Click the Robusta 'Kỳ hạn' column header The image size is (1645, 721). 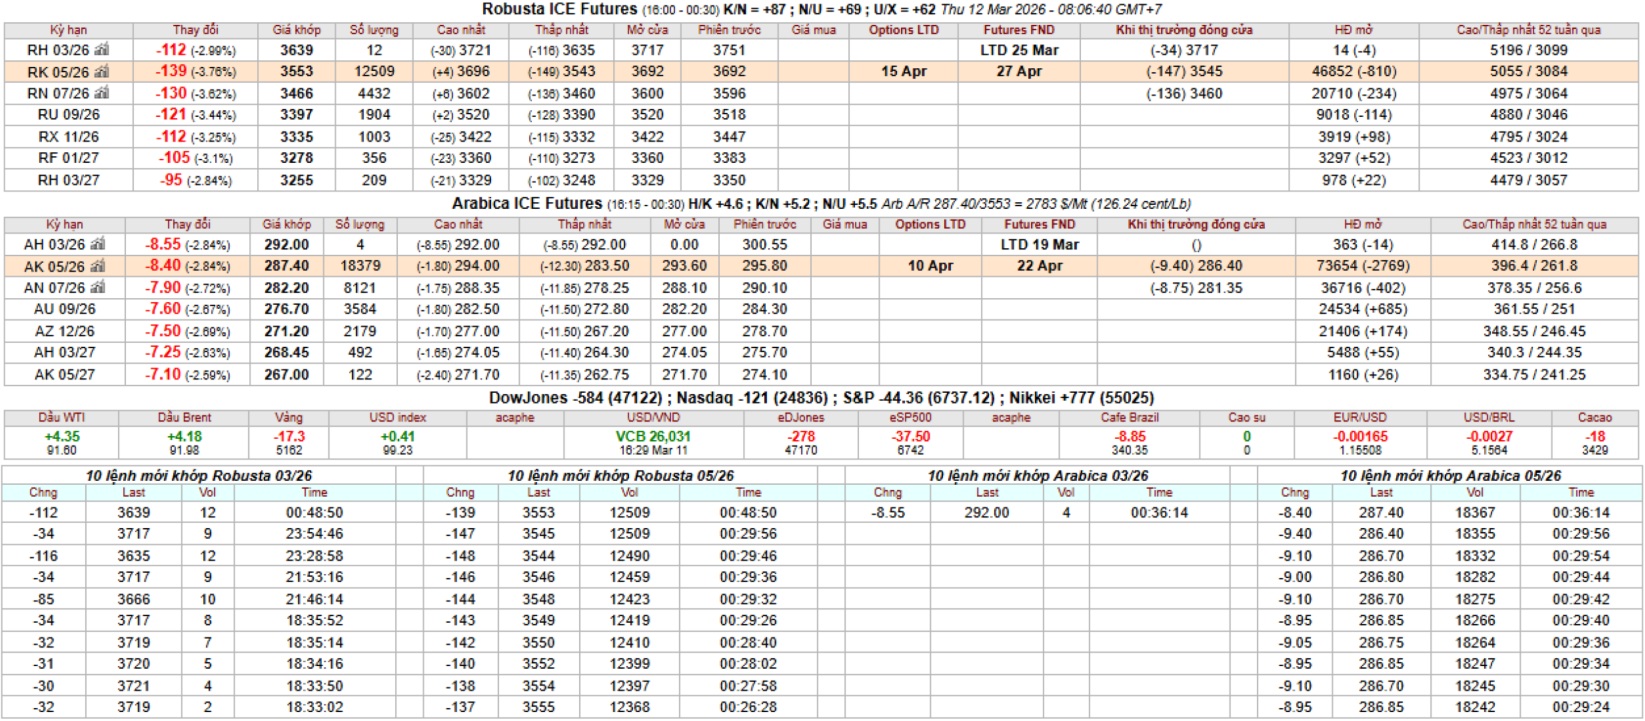click(x=67, y=30)
